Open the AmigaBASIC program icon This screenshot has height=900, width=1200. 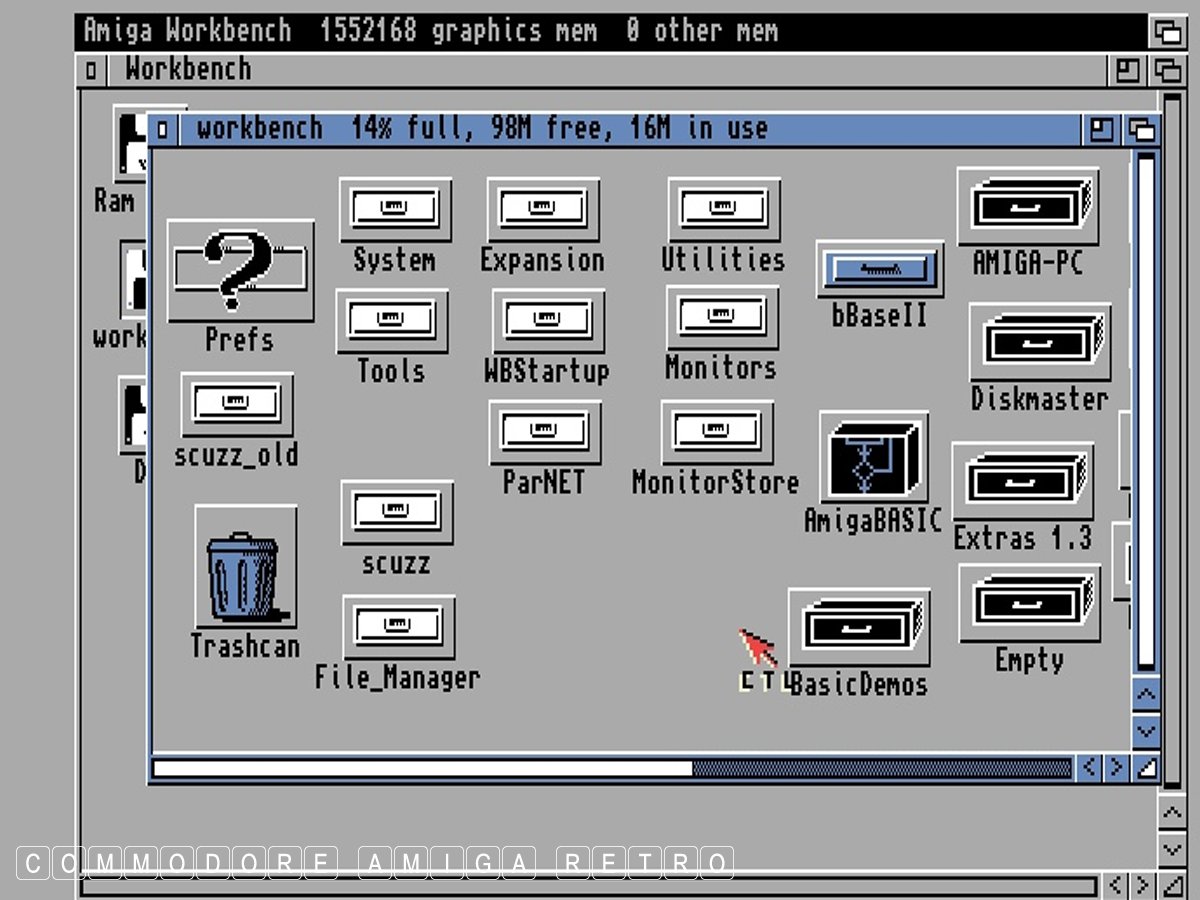[873, 458]
